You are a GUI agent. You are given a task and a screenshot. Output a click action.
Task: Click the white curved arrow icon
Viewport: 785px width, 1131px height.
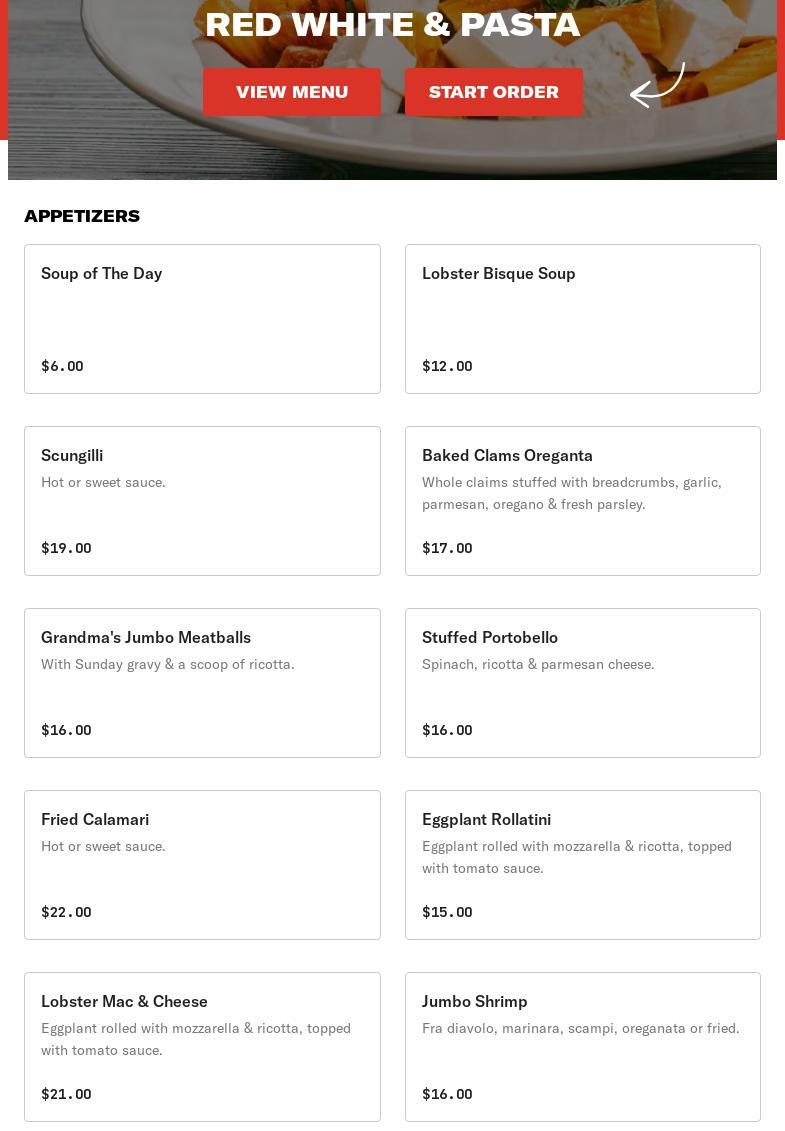(x=657, y=85)
